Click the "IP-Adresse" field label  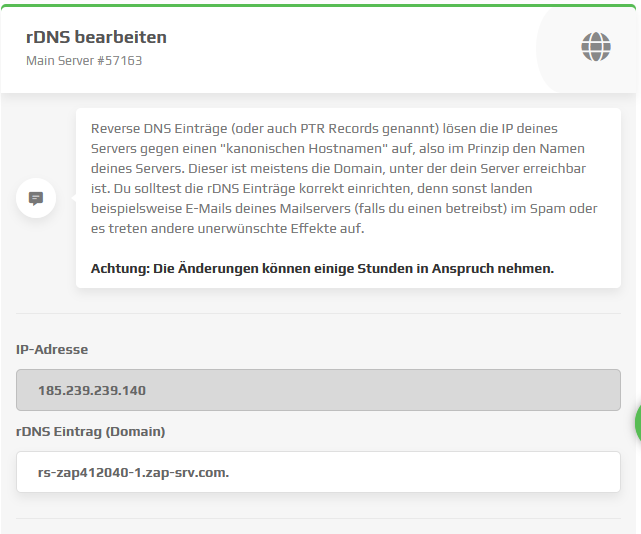pyautogui.click(x=52, y=350)
